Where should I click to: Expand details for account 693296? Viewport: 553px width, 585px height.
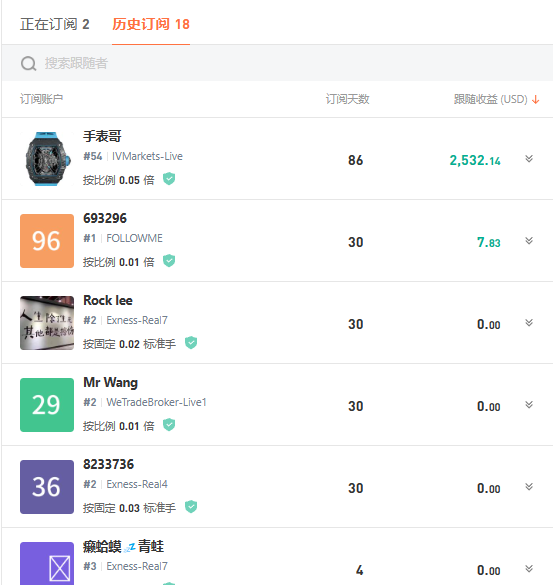[529, 241]
